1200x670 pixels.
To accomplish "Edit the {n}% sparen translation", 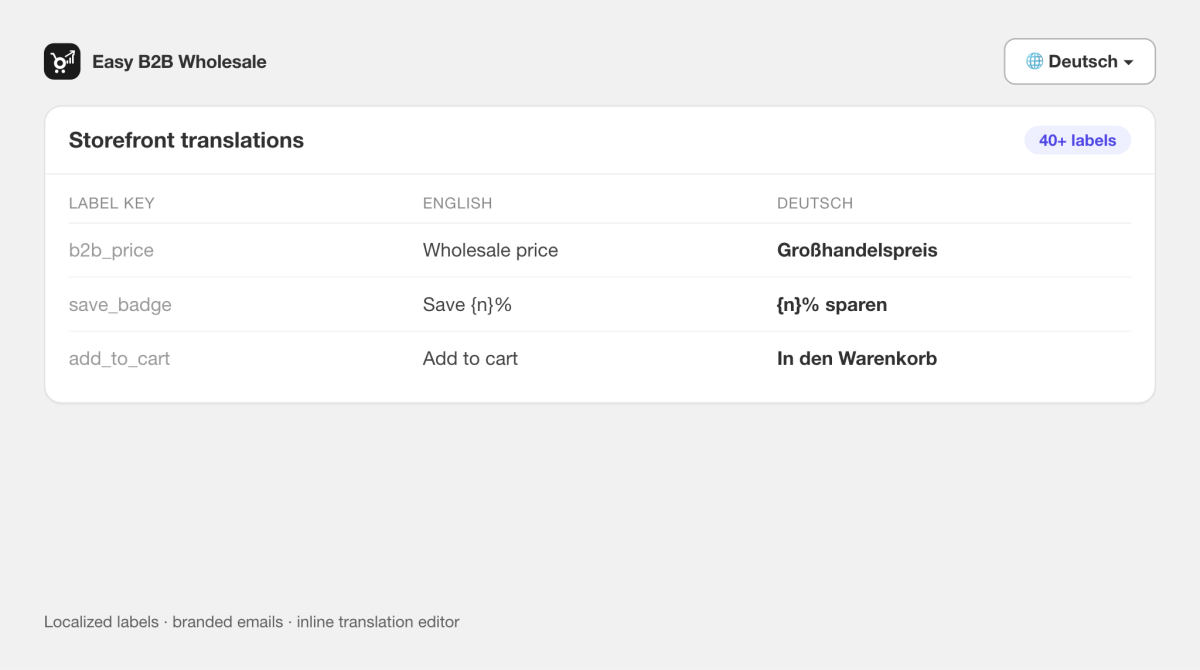I will pyautogui.click(x=832, y=304).
